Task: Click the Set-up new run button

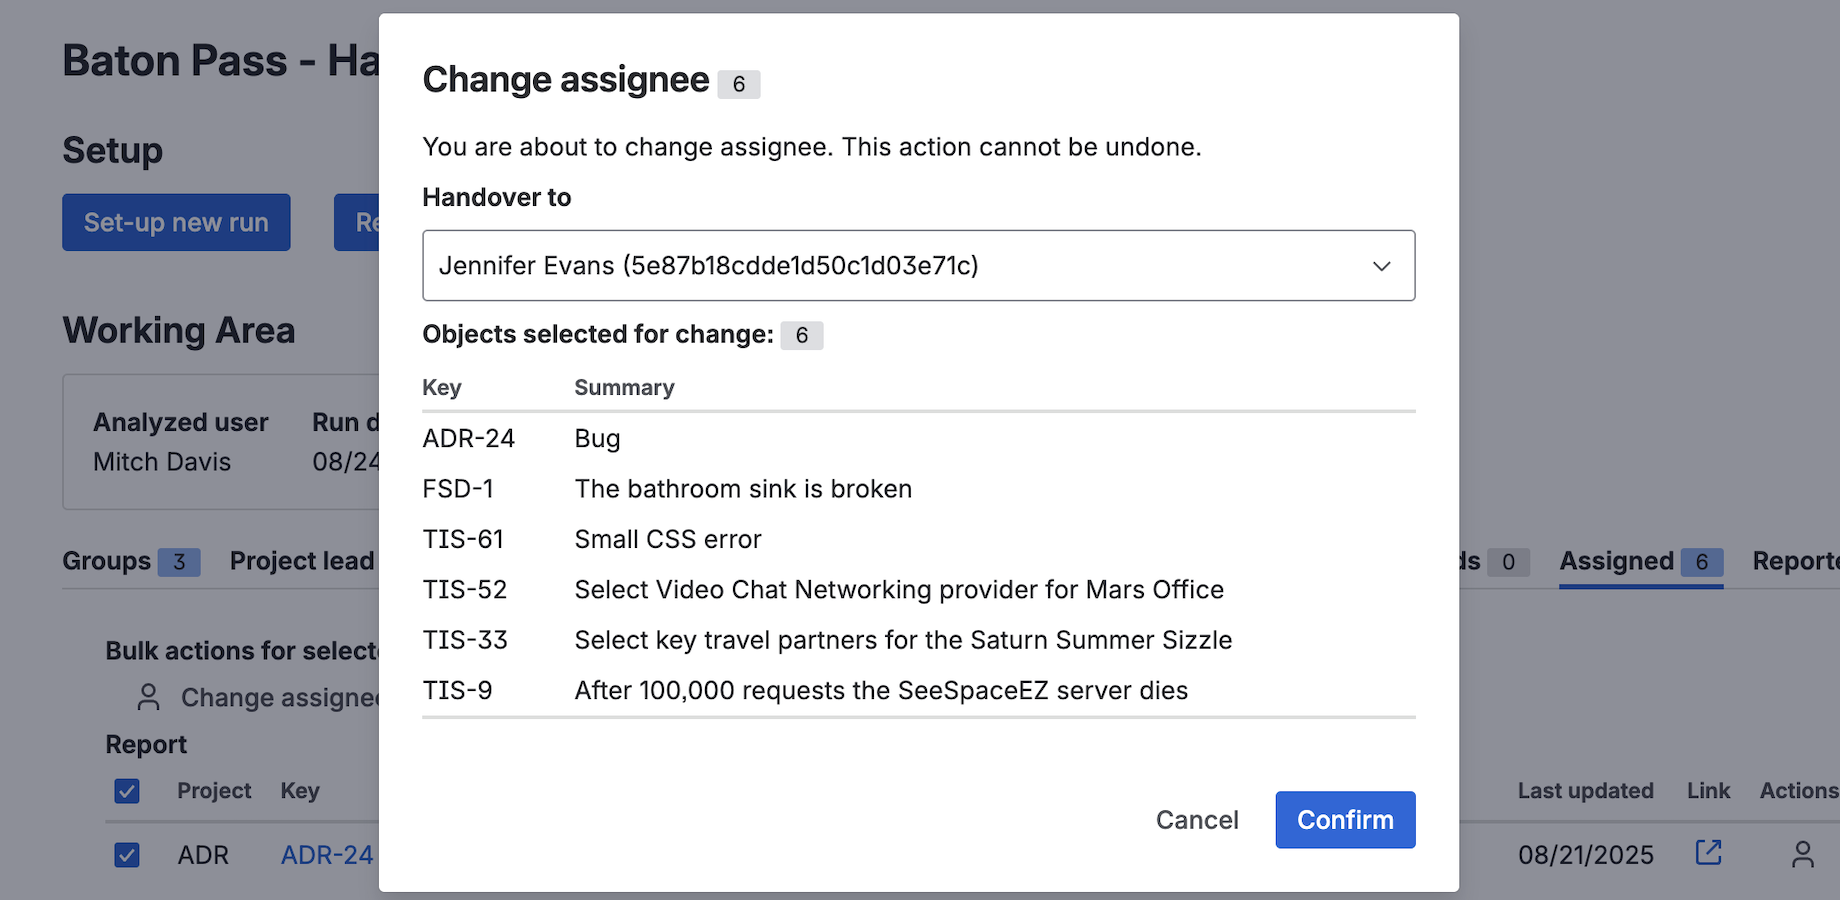Action: [x=176, y=222]
